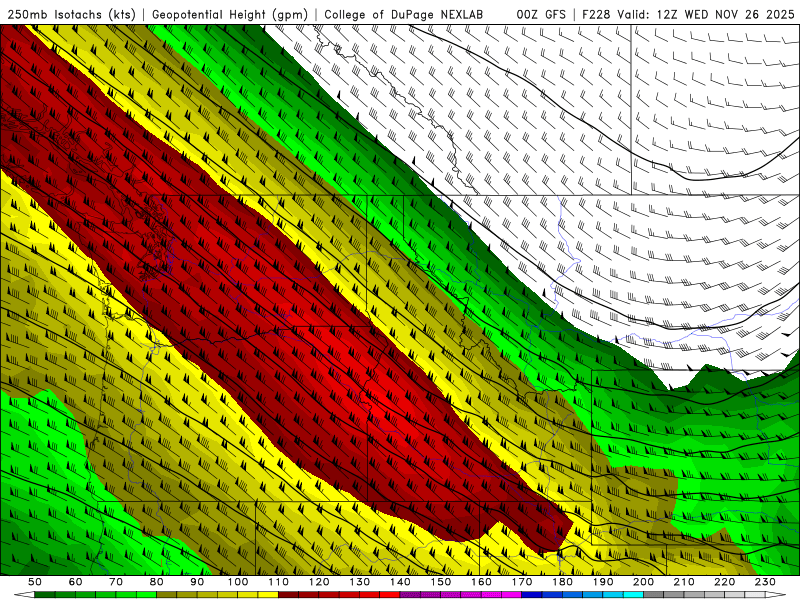Click the '60' color scale label

coord(76,582)
